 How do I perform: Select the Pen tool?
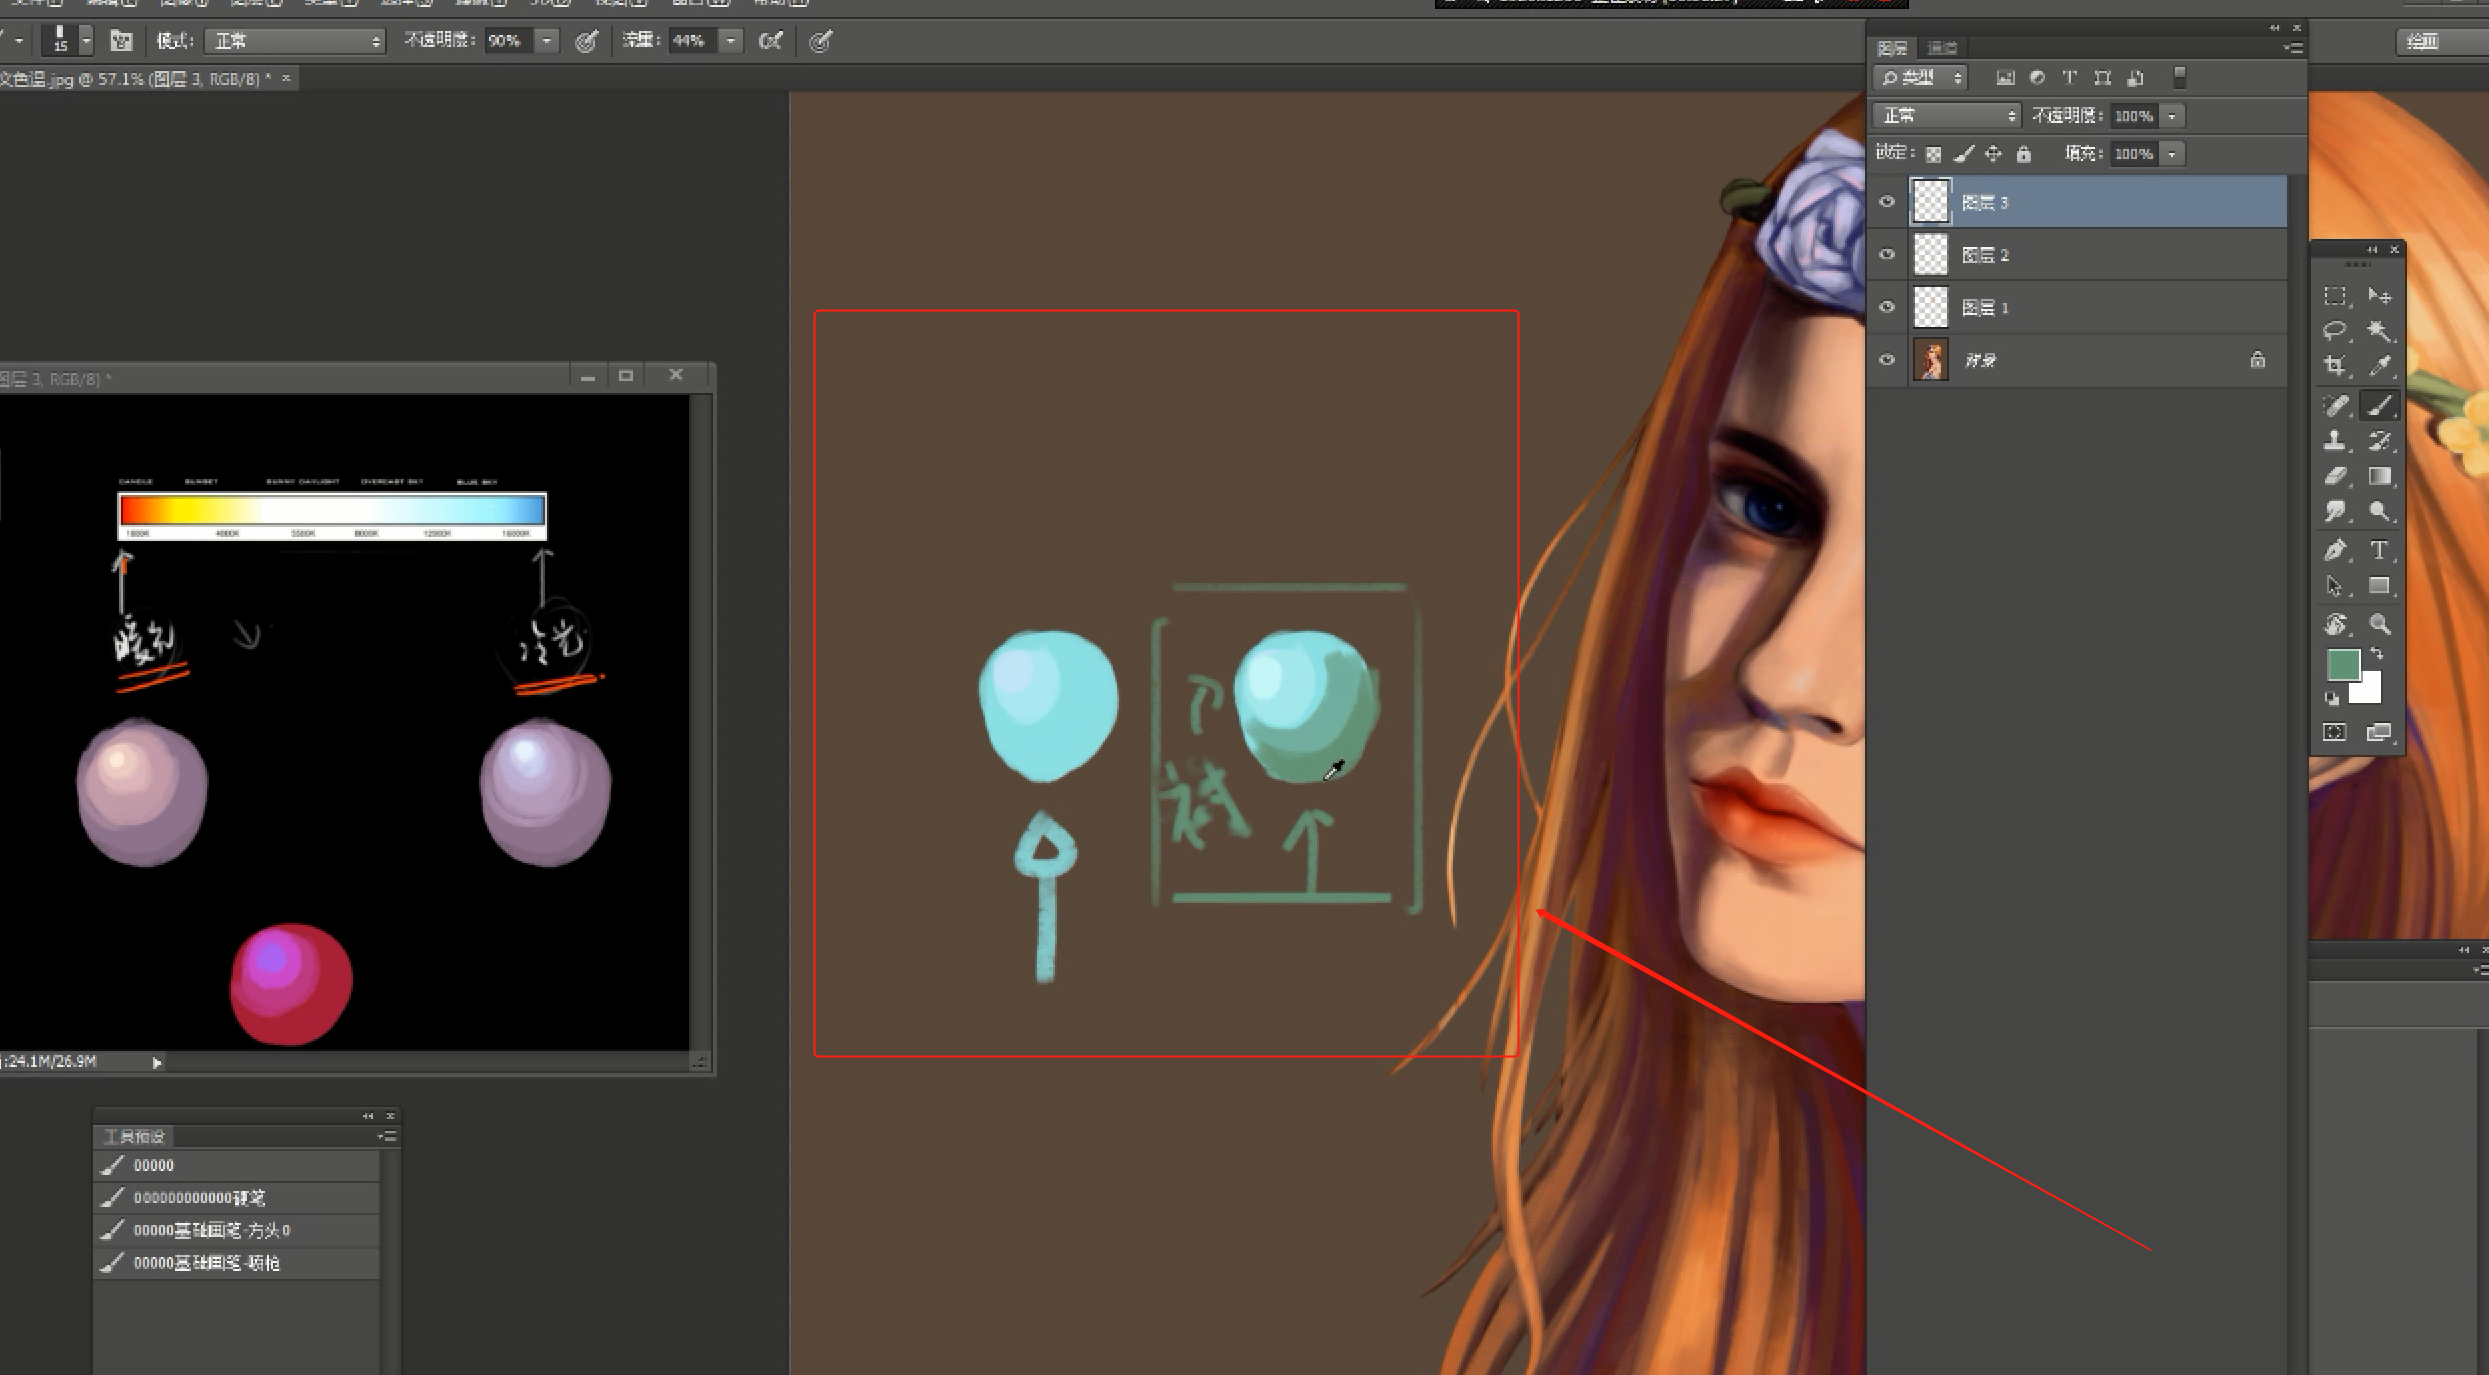coord(2335,550)
